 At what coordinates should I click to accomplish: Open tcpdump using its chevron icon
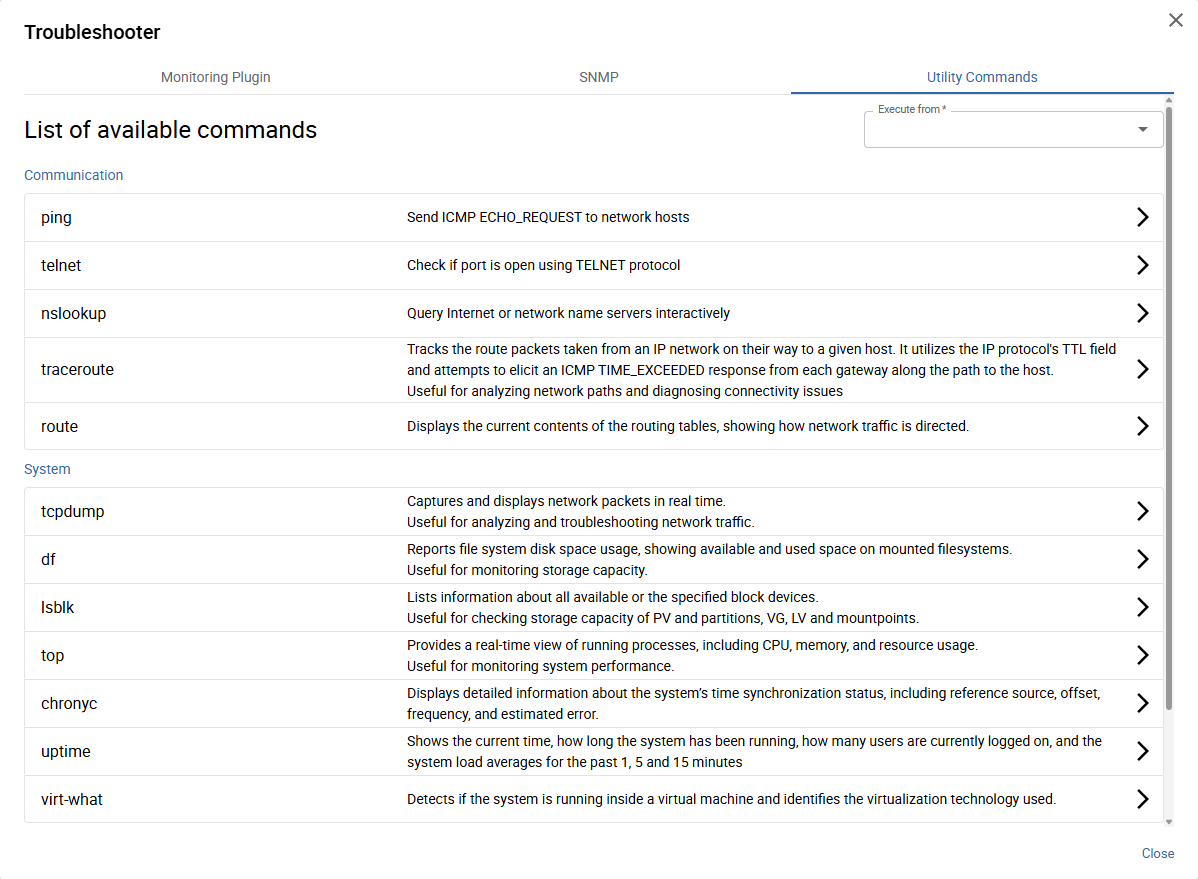tap(1142, 511)
